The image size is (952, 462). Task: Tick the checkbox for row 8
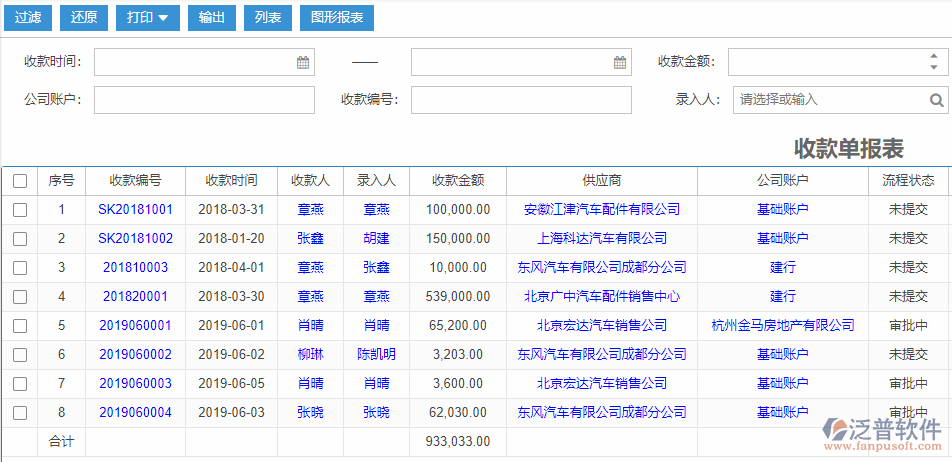[x=20, y=413]
